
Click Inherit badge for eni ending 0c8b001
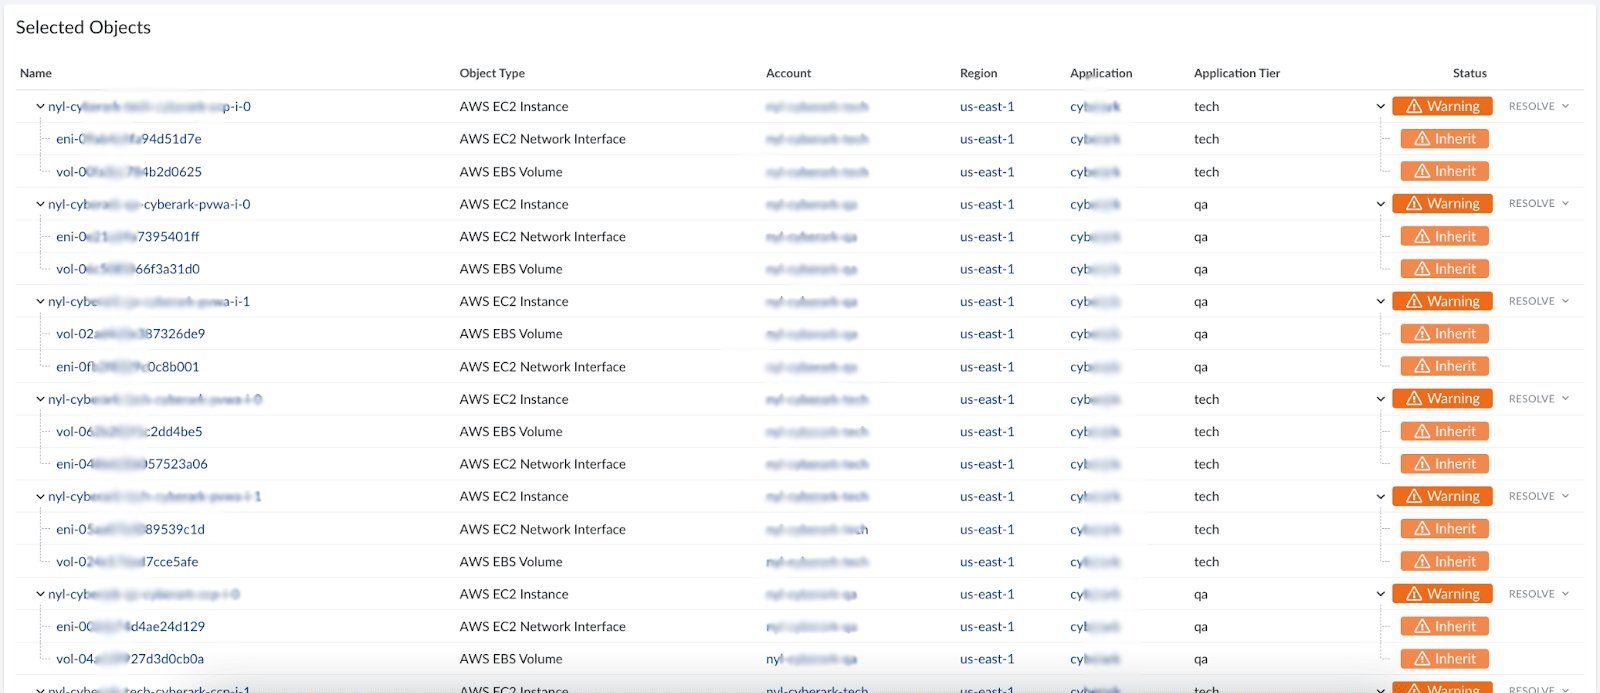tap(1445, 366)
